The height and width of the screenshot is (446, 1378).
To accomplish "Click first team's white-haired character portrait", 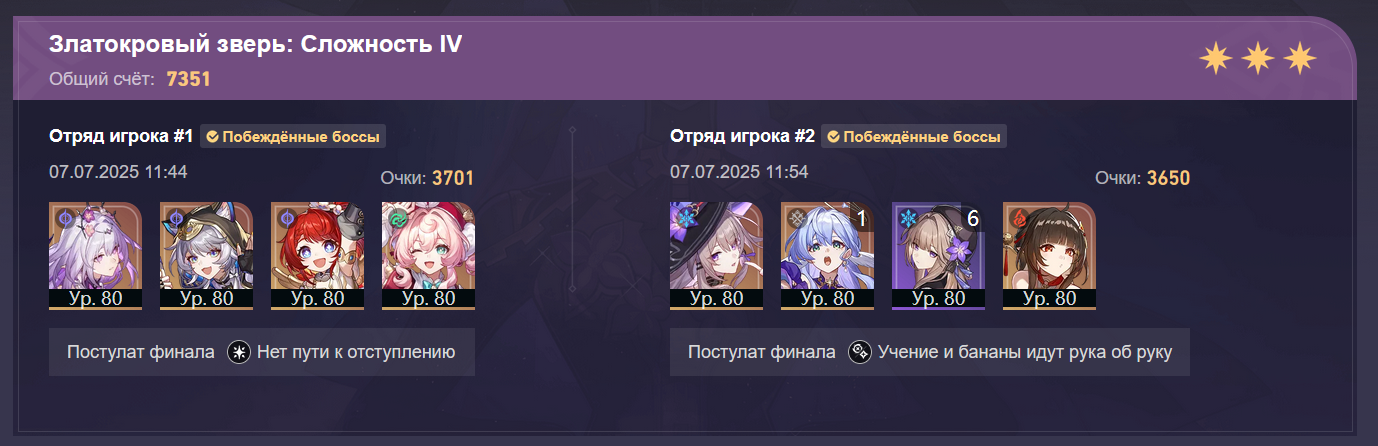I will 95,256.
